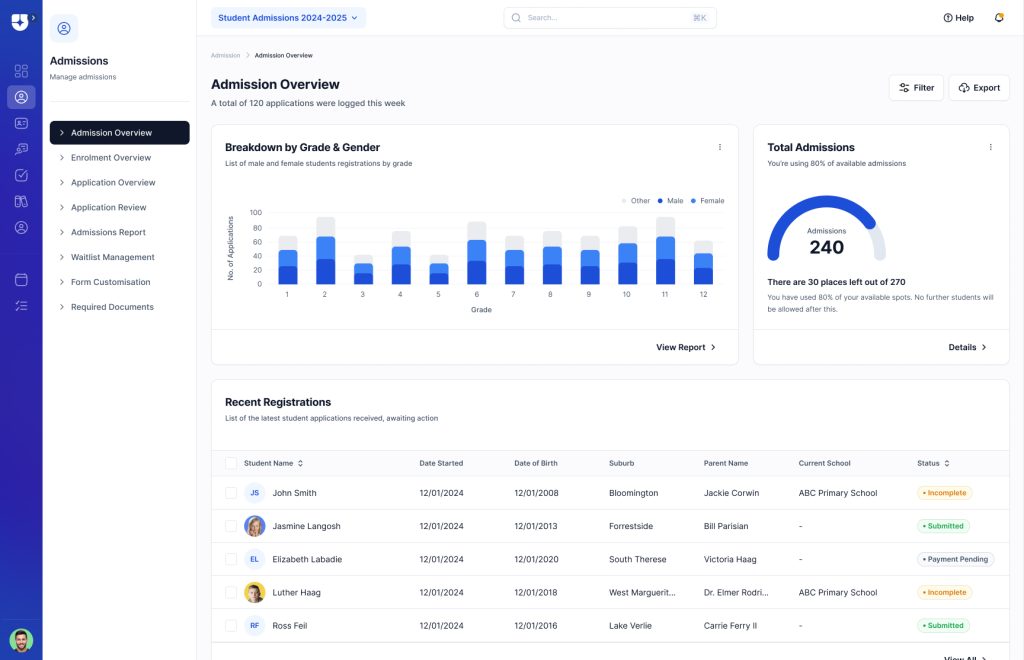Click the Search input field
This screenshot has width=1024, height=660.
click(610, 18)
